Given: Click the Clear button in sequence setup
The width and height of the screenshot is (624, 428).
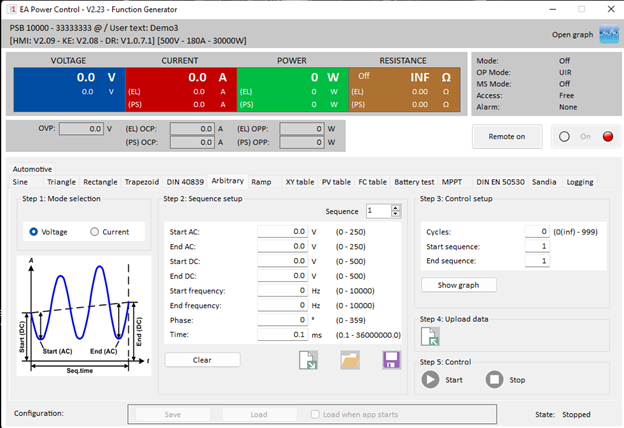Looking at the screenshot, I should click(x=202, y=360).
